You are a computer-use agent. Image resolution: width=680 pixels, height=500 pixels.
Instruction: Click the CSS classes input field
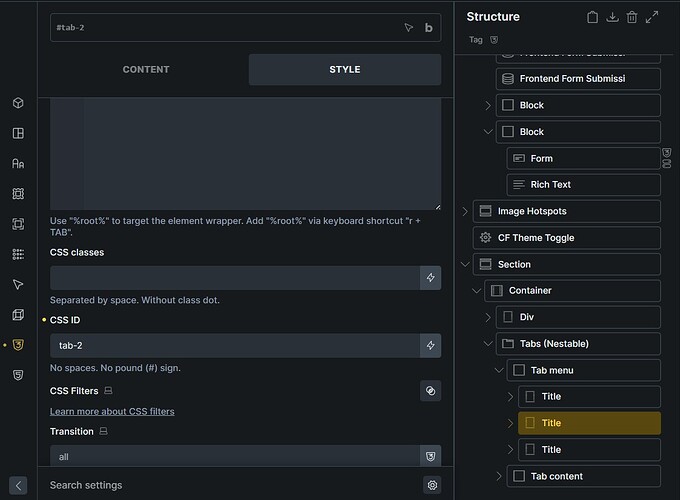point(234,278)
